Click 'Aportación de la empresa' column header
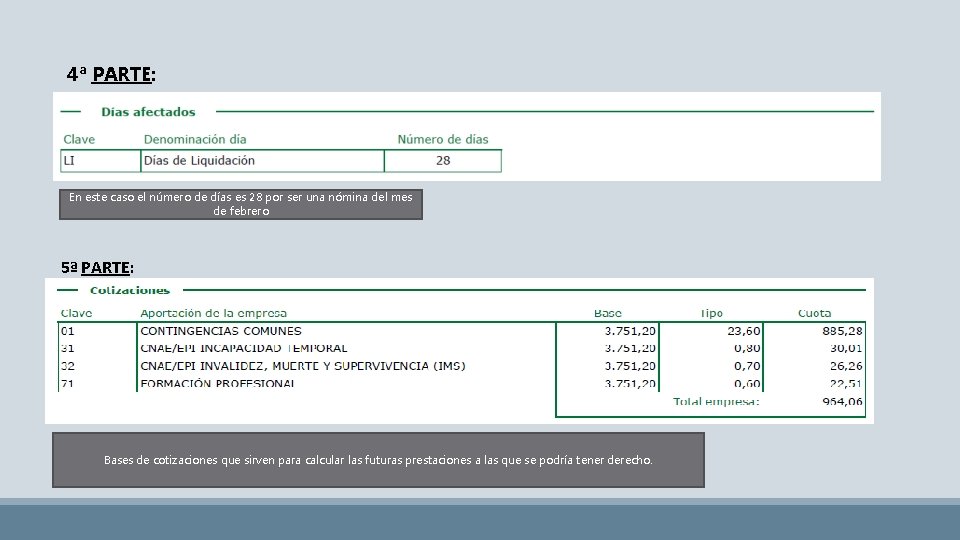 [213, 313]
